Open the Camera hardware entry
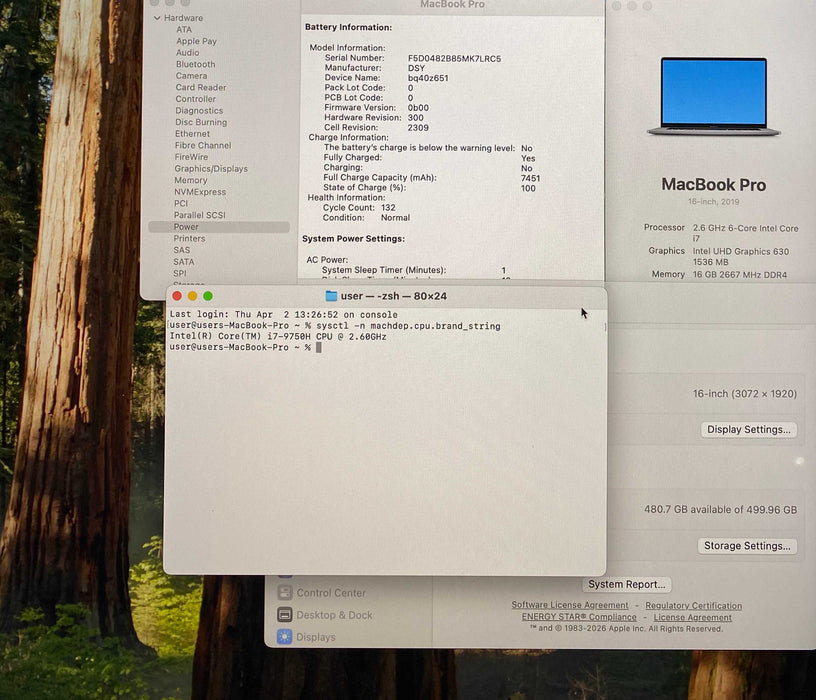Viewport: 816px width, 700px height. pos(191,75)
